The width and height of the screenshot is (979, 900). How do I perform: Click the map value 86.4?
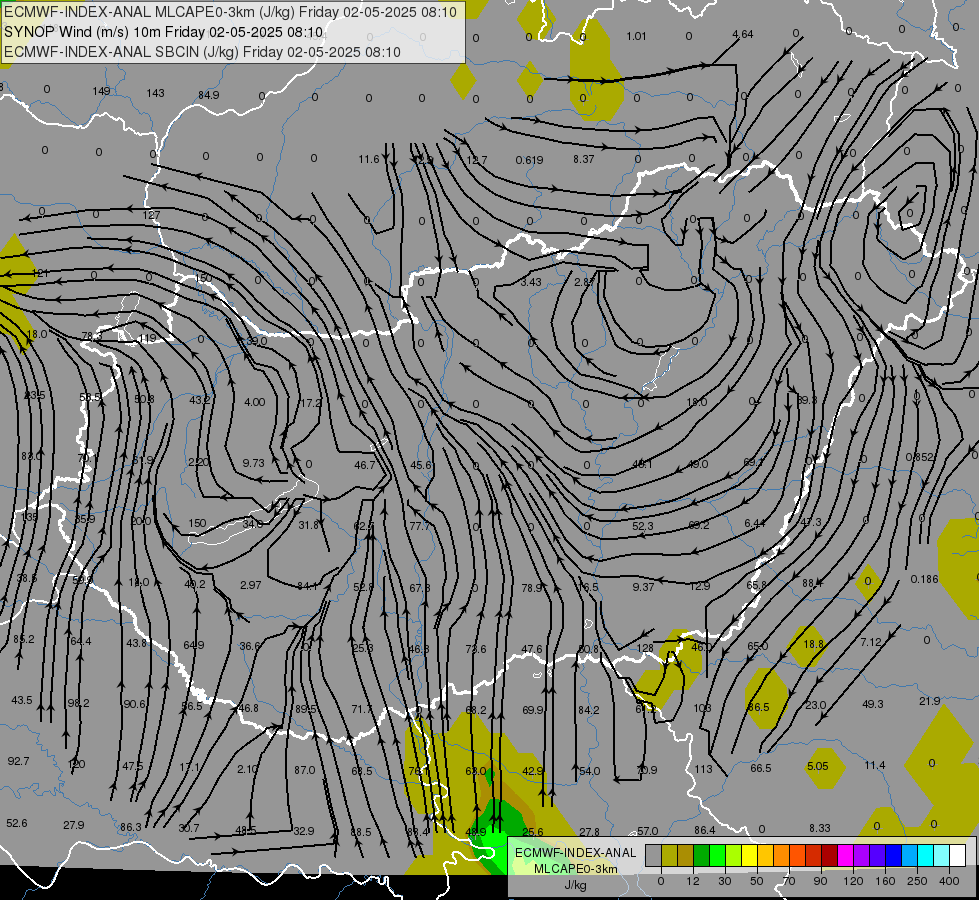[704, 830]
